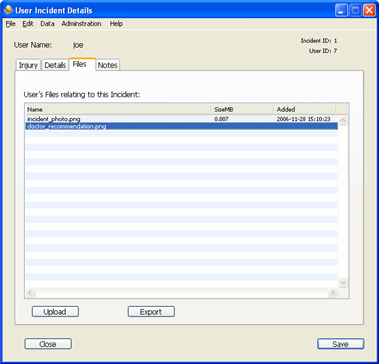Click the Export button
The image size is (379, 364).
tap(151, 312)
